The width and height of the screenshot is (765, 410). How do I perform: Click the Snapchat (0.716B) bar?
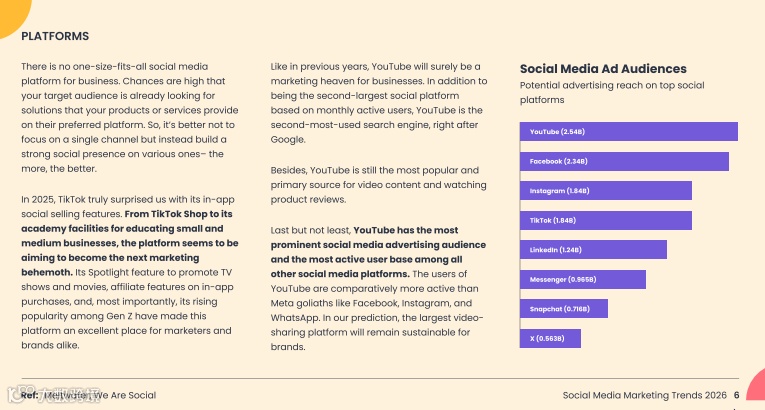[x=564, y=309]
